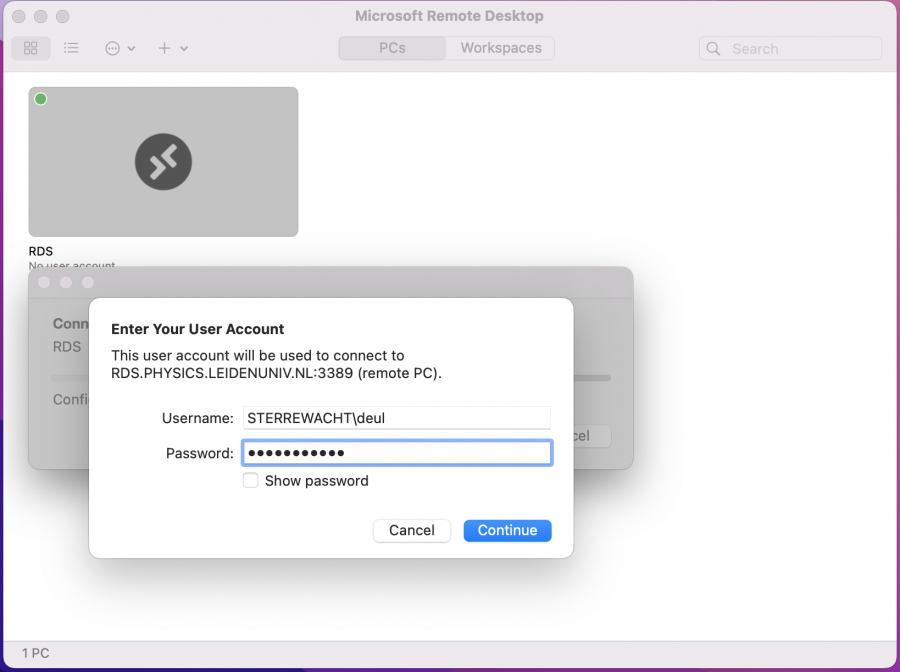900x672 pixels.
Task: Switch to list view icon
Action: [71, 48]
